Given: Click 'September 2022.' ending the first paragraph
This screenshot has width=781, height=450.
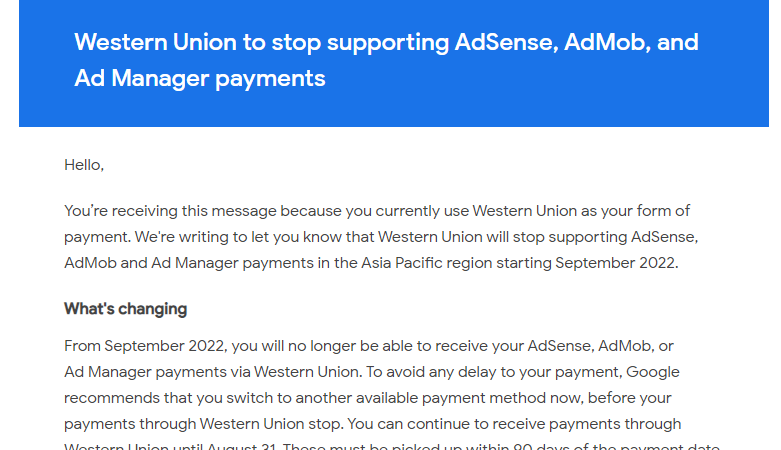Looking at the screenshot, I should tap(617, 263).
